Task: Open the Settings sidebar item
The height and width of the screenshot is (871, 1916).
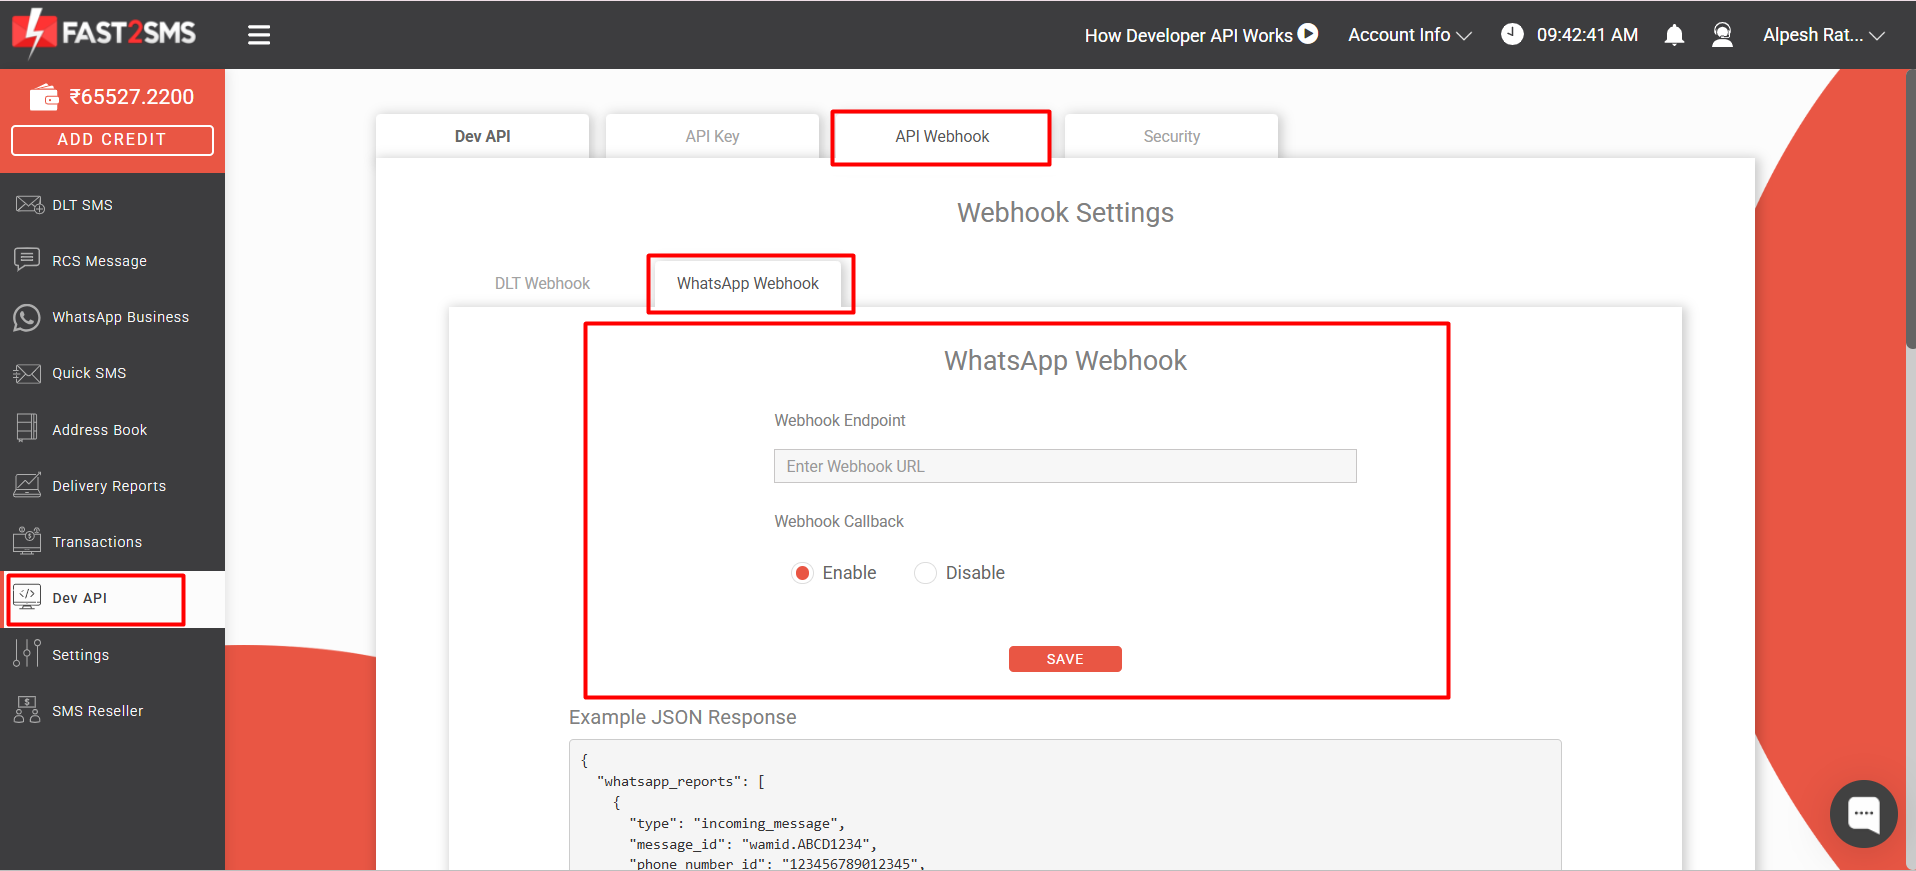Action: coord(112,655)
